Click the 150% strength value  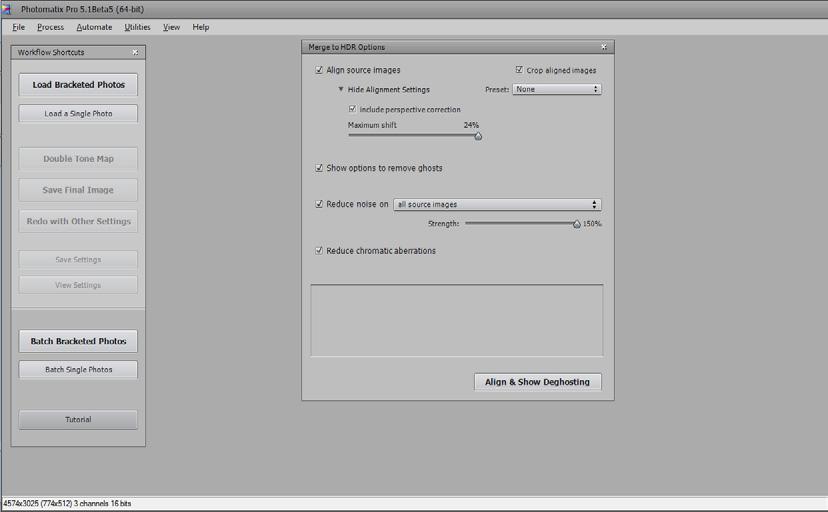tap(592, 224)
